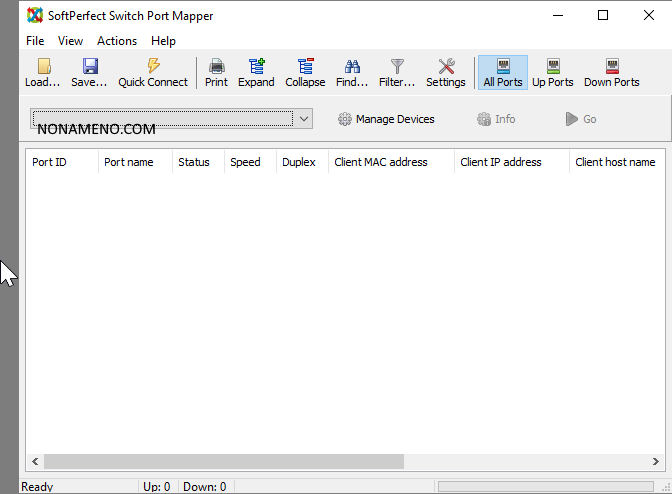This screenshot has width=672, height=494.
Task: Click the Load toolbar icon
Action: tap(42, 67)
